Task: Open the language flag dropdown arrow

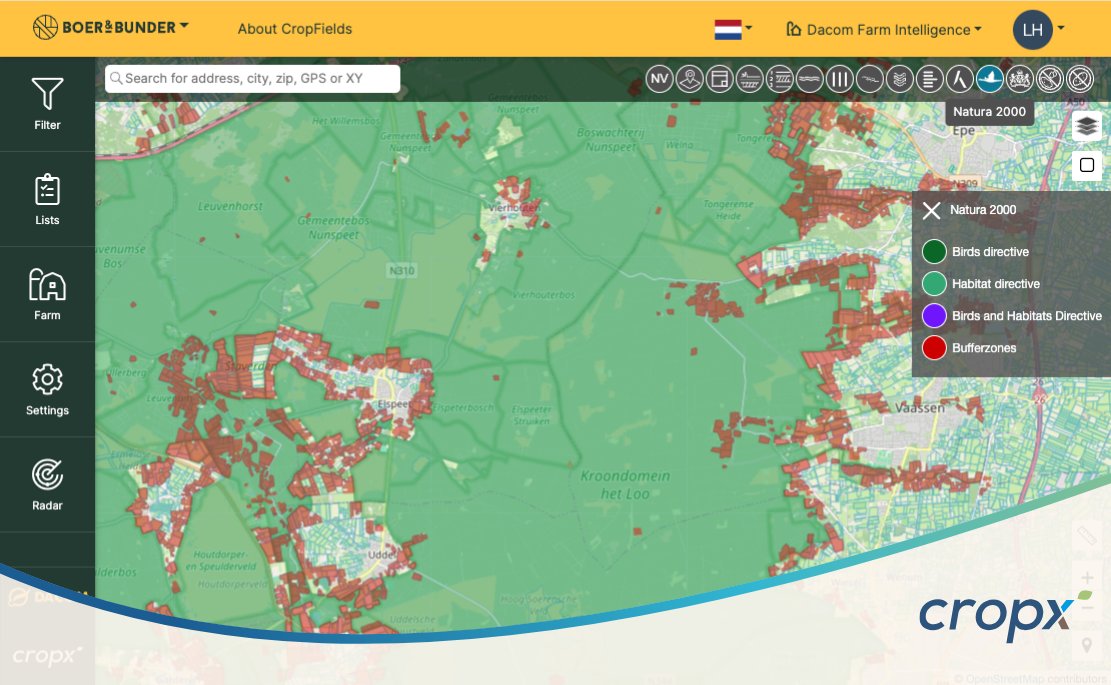Action: pyautogui.click(x=748, y=28)
